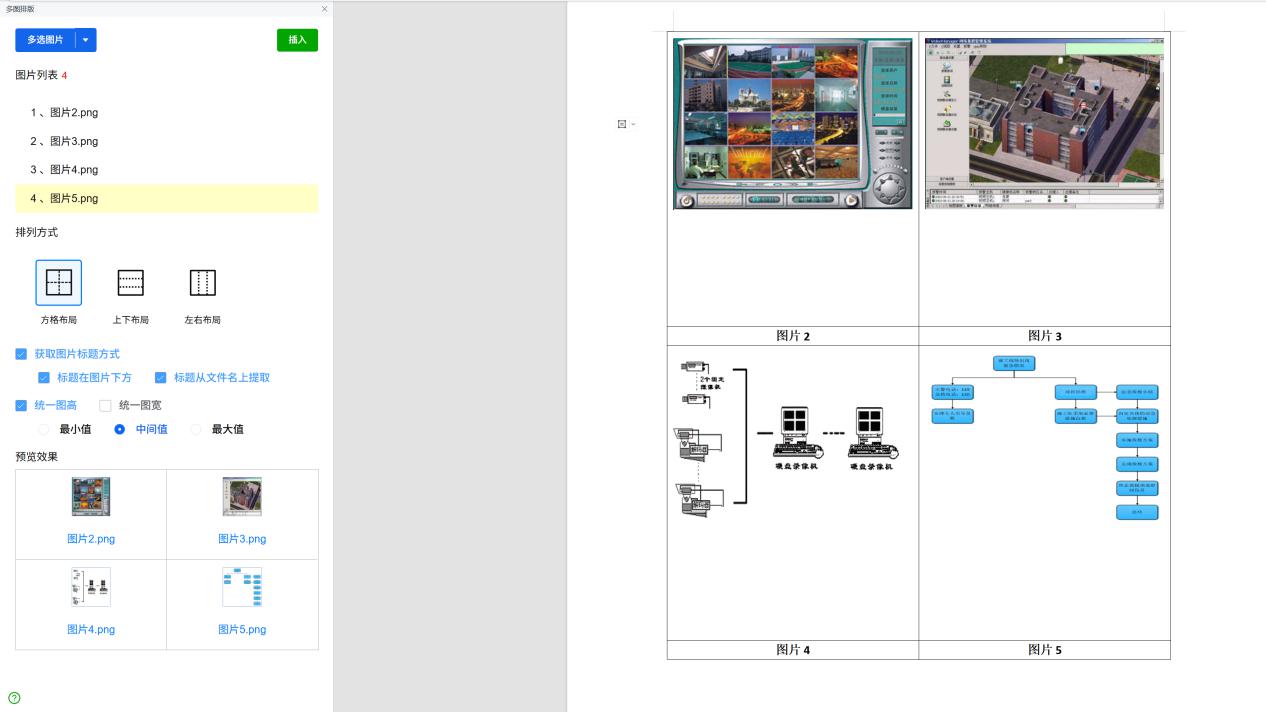Select the 中间值 radio option
The width and height of the screenshot is (1266, 712).
120,429
